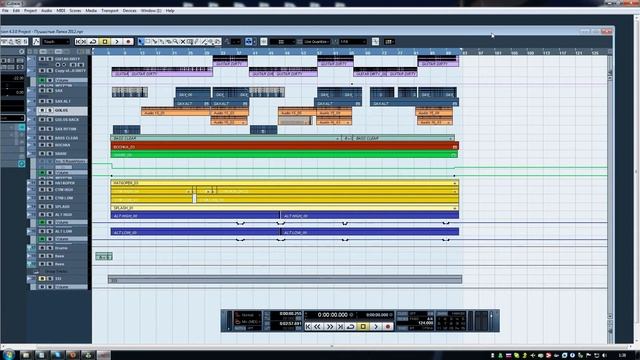Toggle Cycle on the transport panel
Viewport: 640px width, 360px height.
[x=351, y=327]
